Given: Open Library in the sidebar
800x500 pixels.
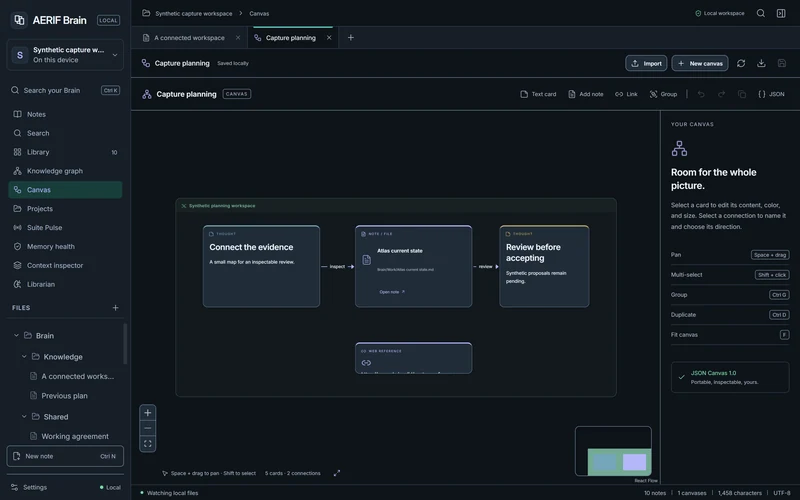Looking at the screenshot, I should (65, 152).
